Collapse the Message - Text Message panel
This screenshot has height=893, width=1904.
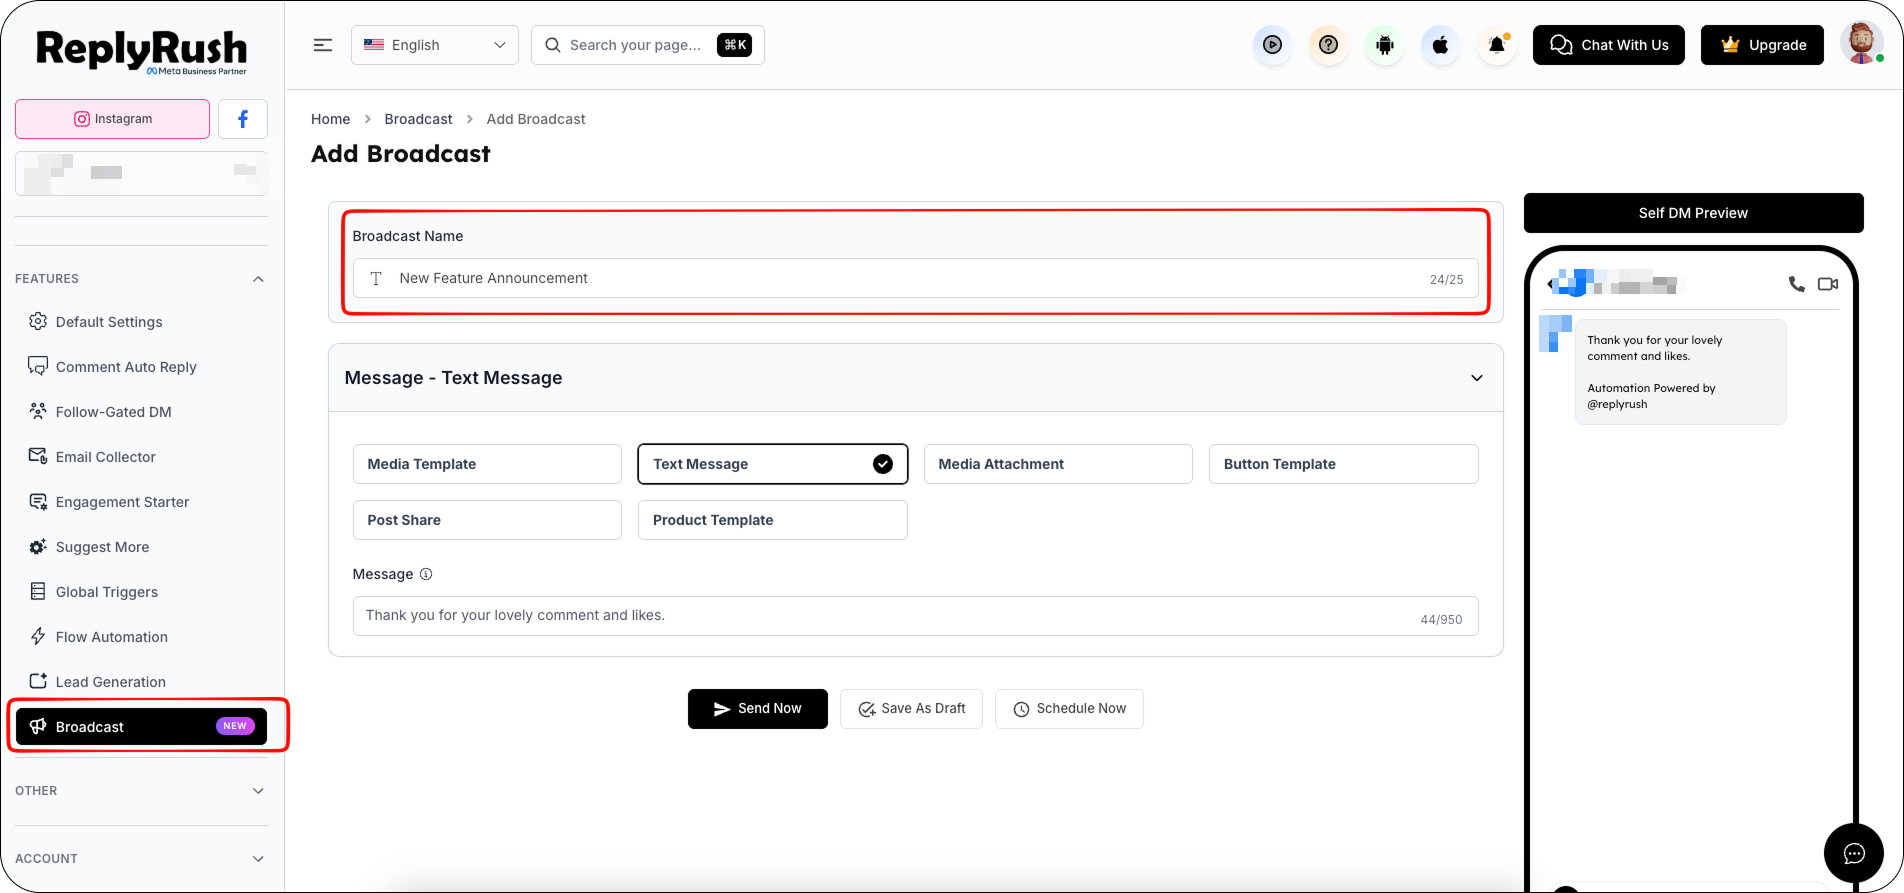1477,378
